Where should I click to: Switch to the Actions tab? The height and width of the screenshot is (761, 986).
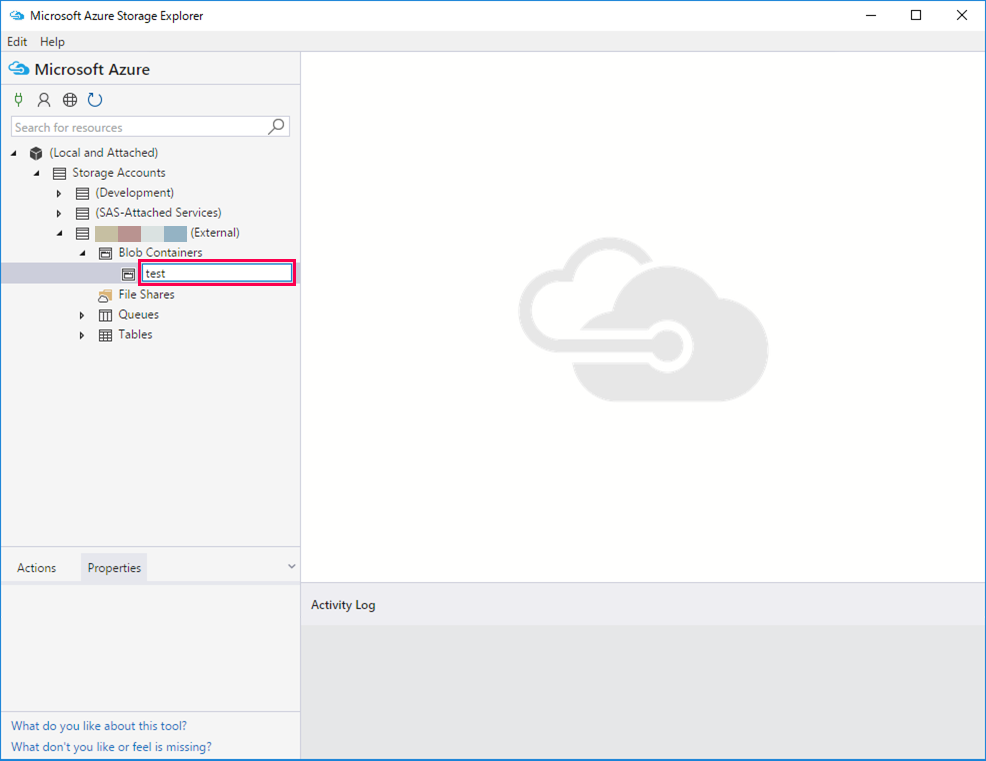(x=36, y=567)
